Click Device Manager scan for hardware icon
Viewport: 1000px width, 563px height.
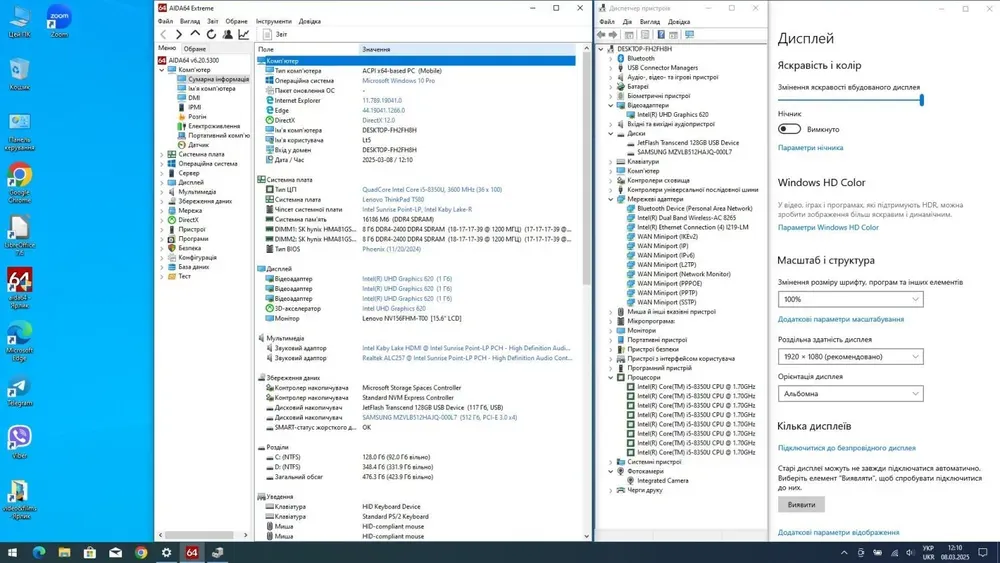click(x=689, y=34)
